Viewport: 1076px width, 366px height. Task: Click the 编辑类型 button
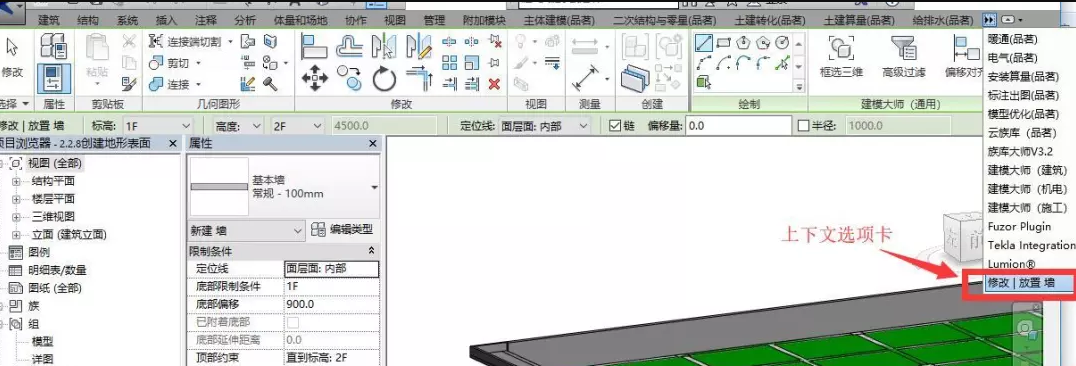click(x=342, y=230)
